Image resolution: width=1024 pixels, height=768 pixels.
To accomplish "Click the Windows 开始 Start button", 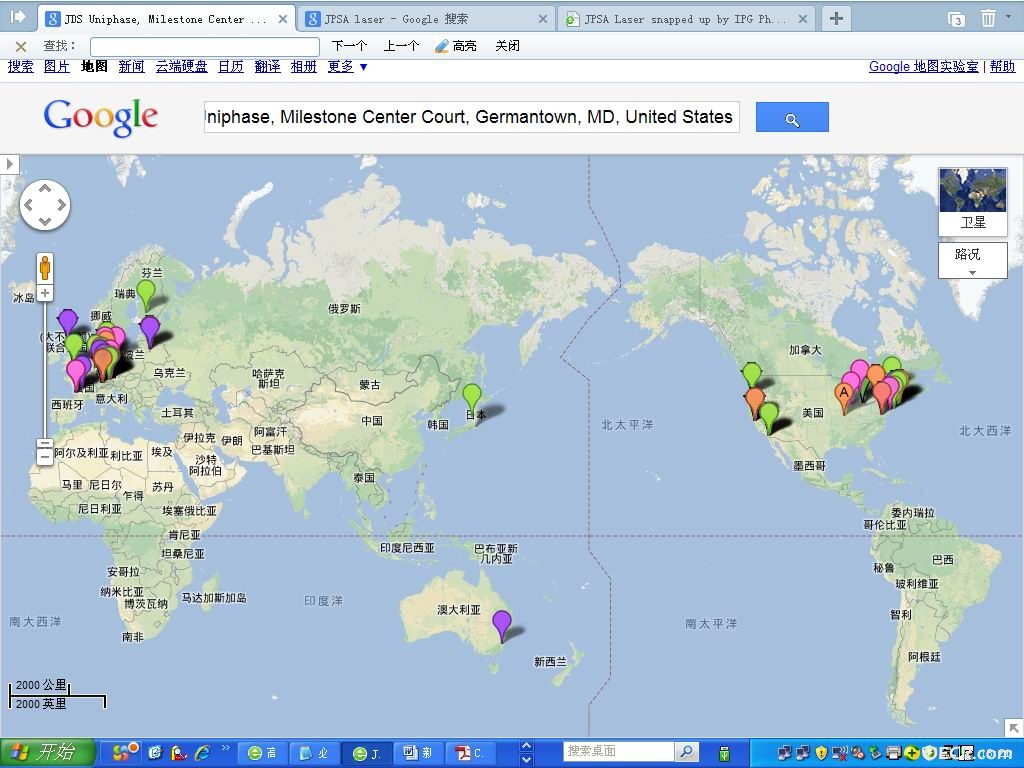I will click(x=48, y=752).
